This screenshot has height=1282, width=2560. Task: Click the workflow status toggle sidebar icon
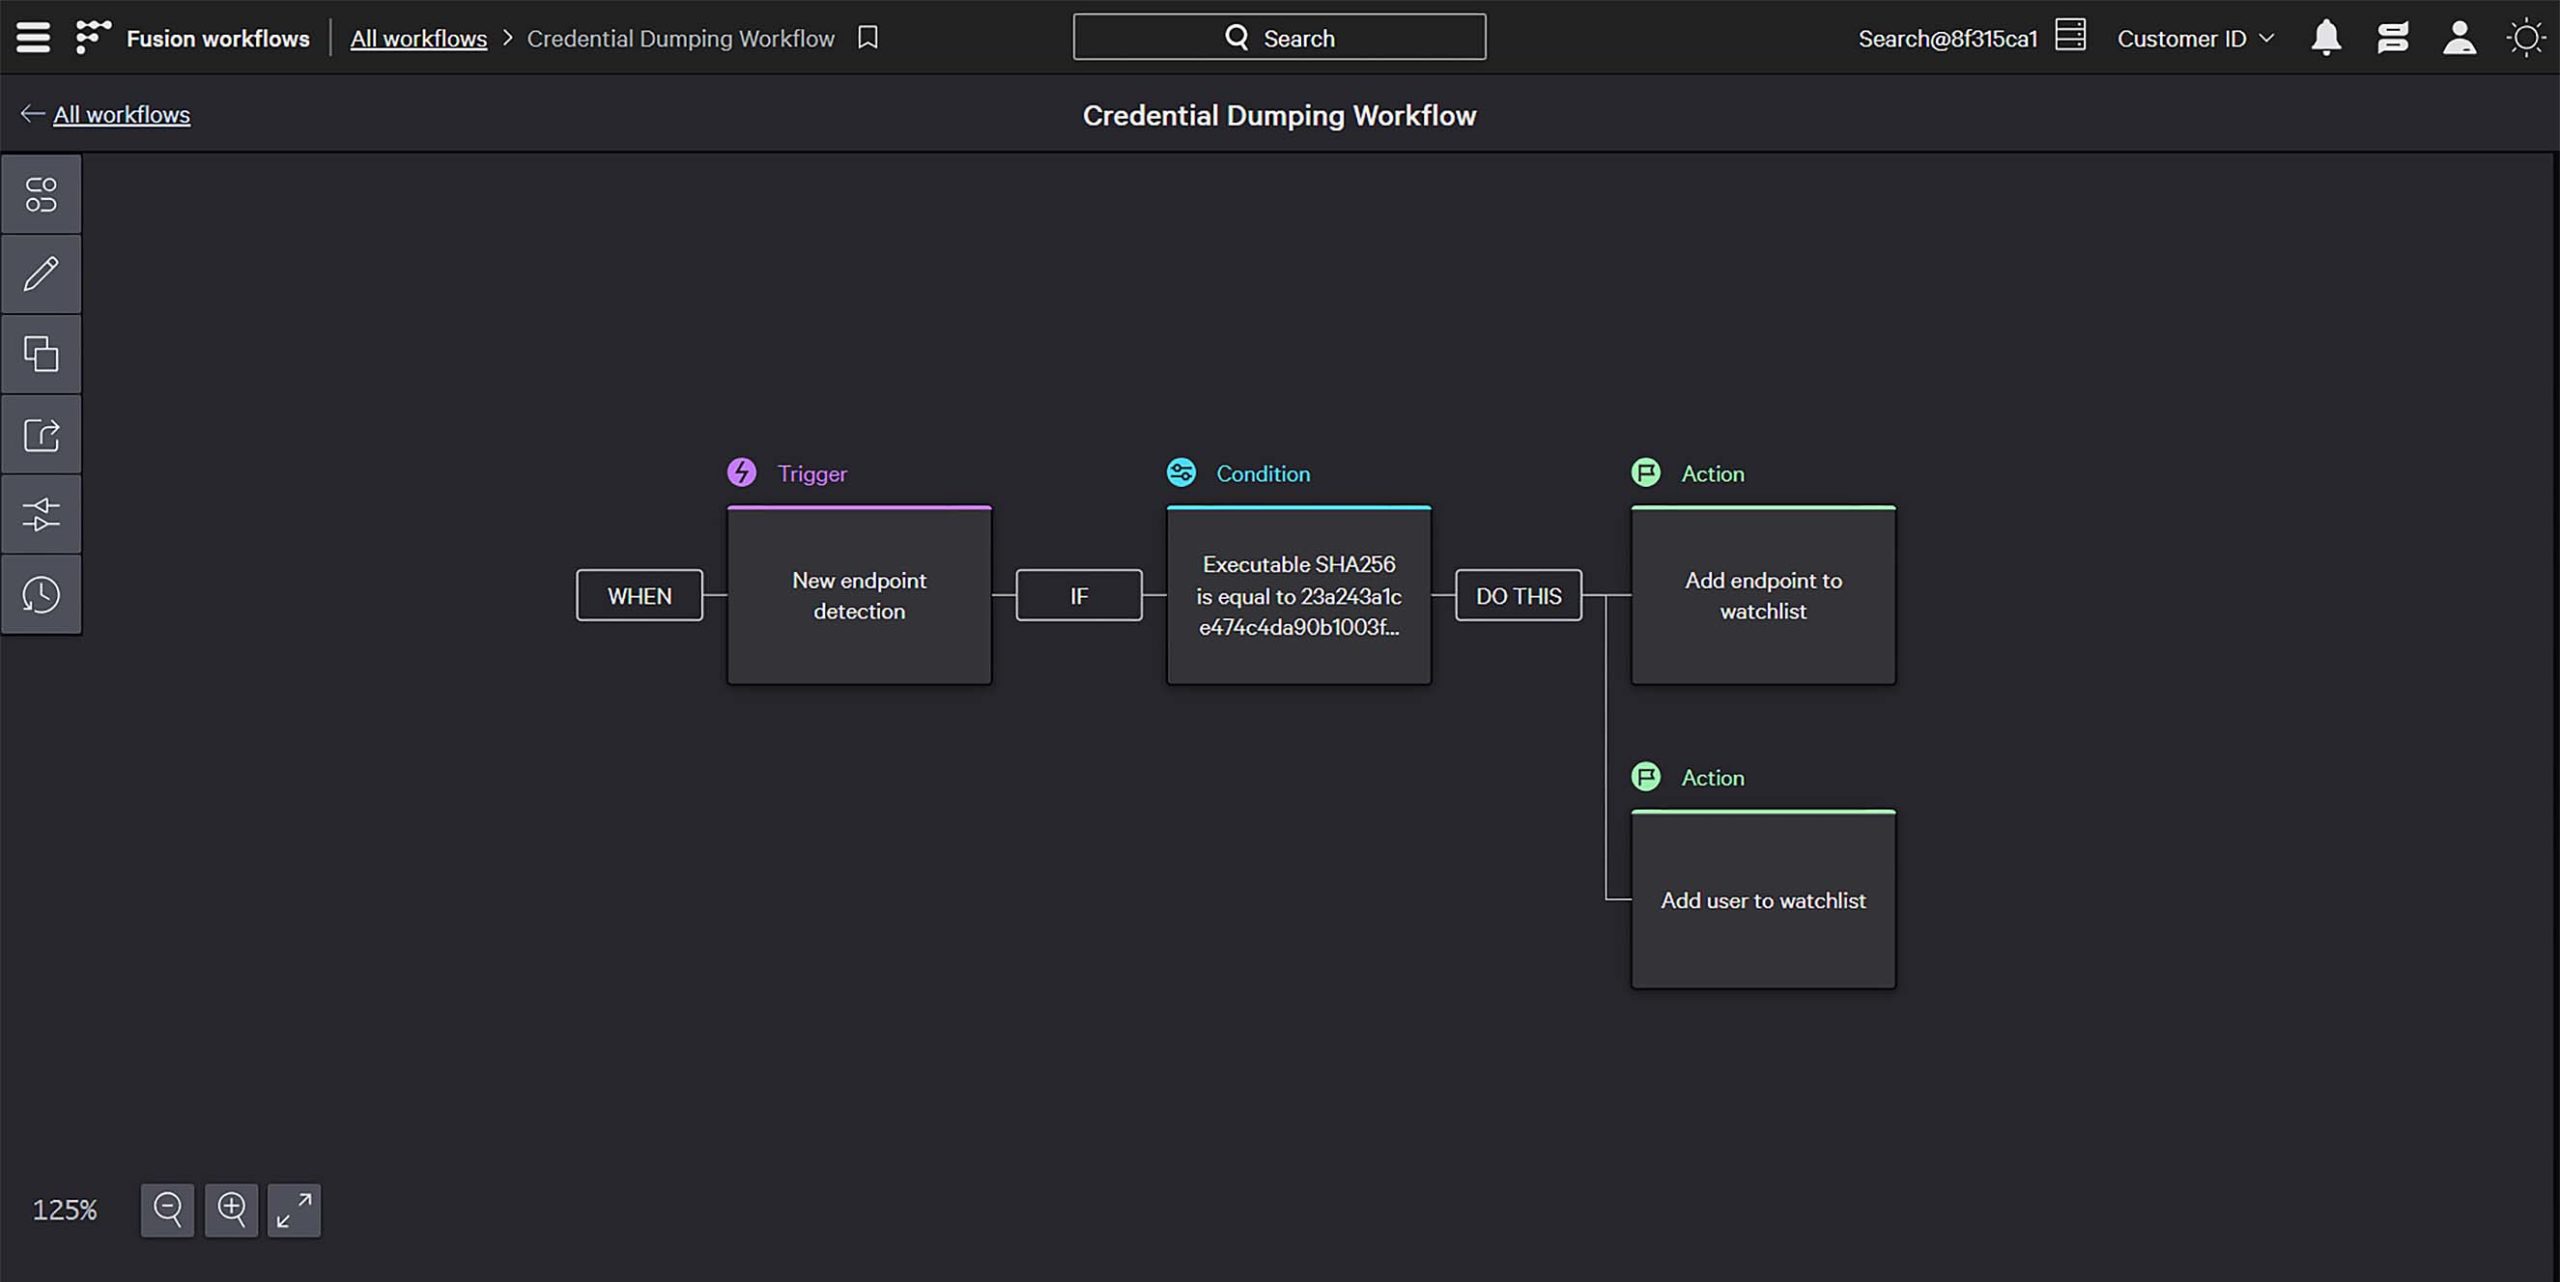[41, 194]
